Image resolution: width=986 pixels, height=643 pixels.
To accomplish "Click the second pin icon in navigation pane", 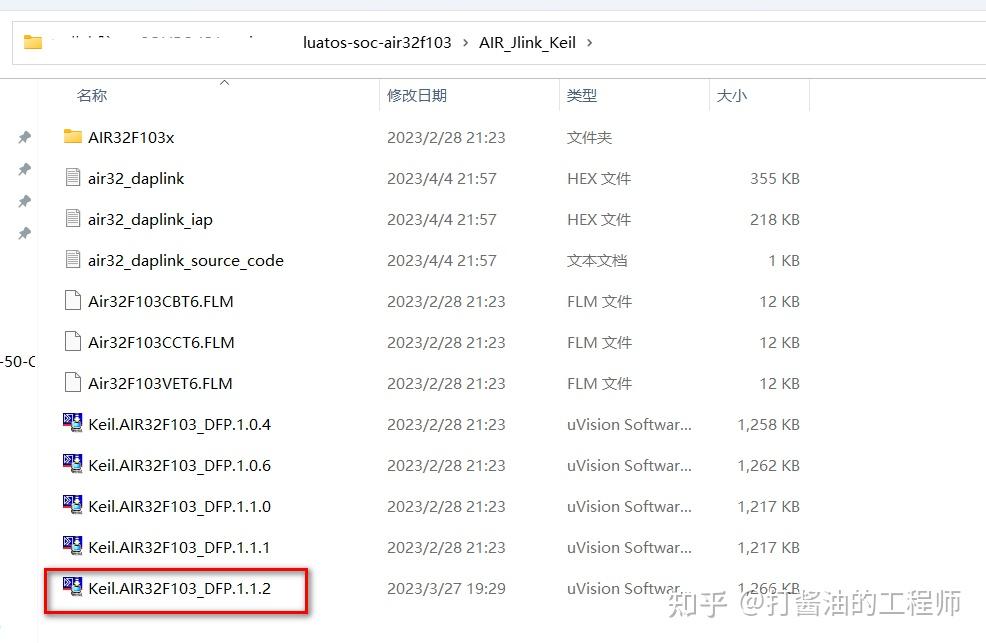I will click(25, 168).
